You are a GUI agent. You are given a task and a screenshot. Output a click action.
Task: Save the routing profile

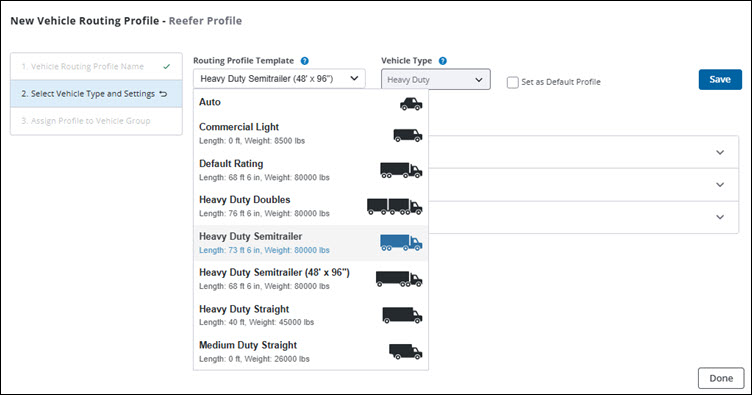pos(720,80)
